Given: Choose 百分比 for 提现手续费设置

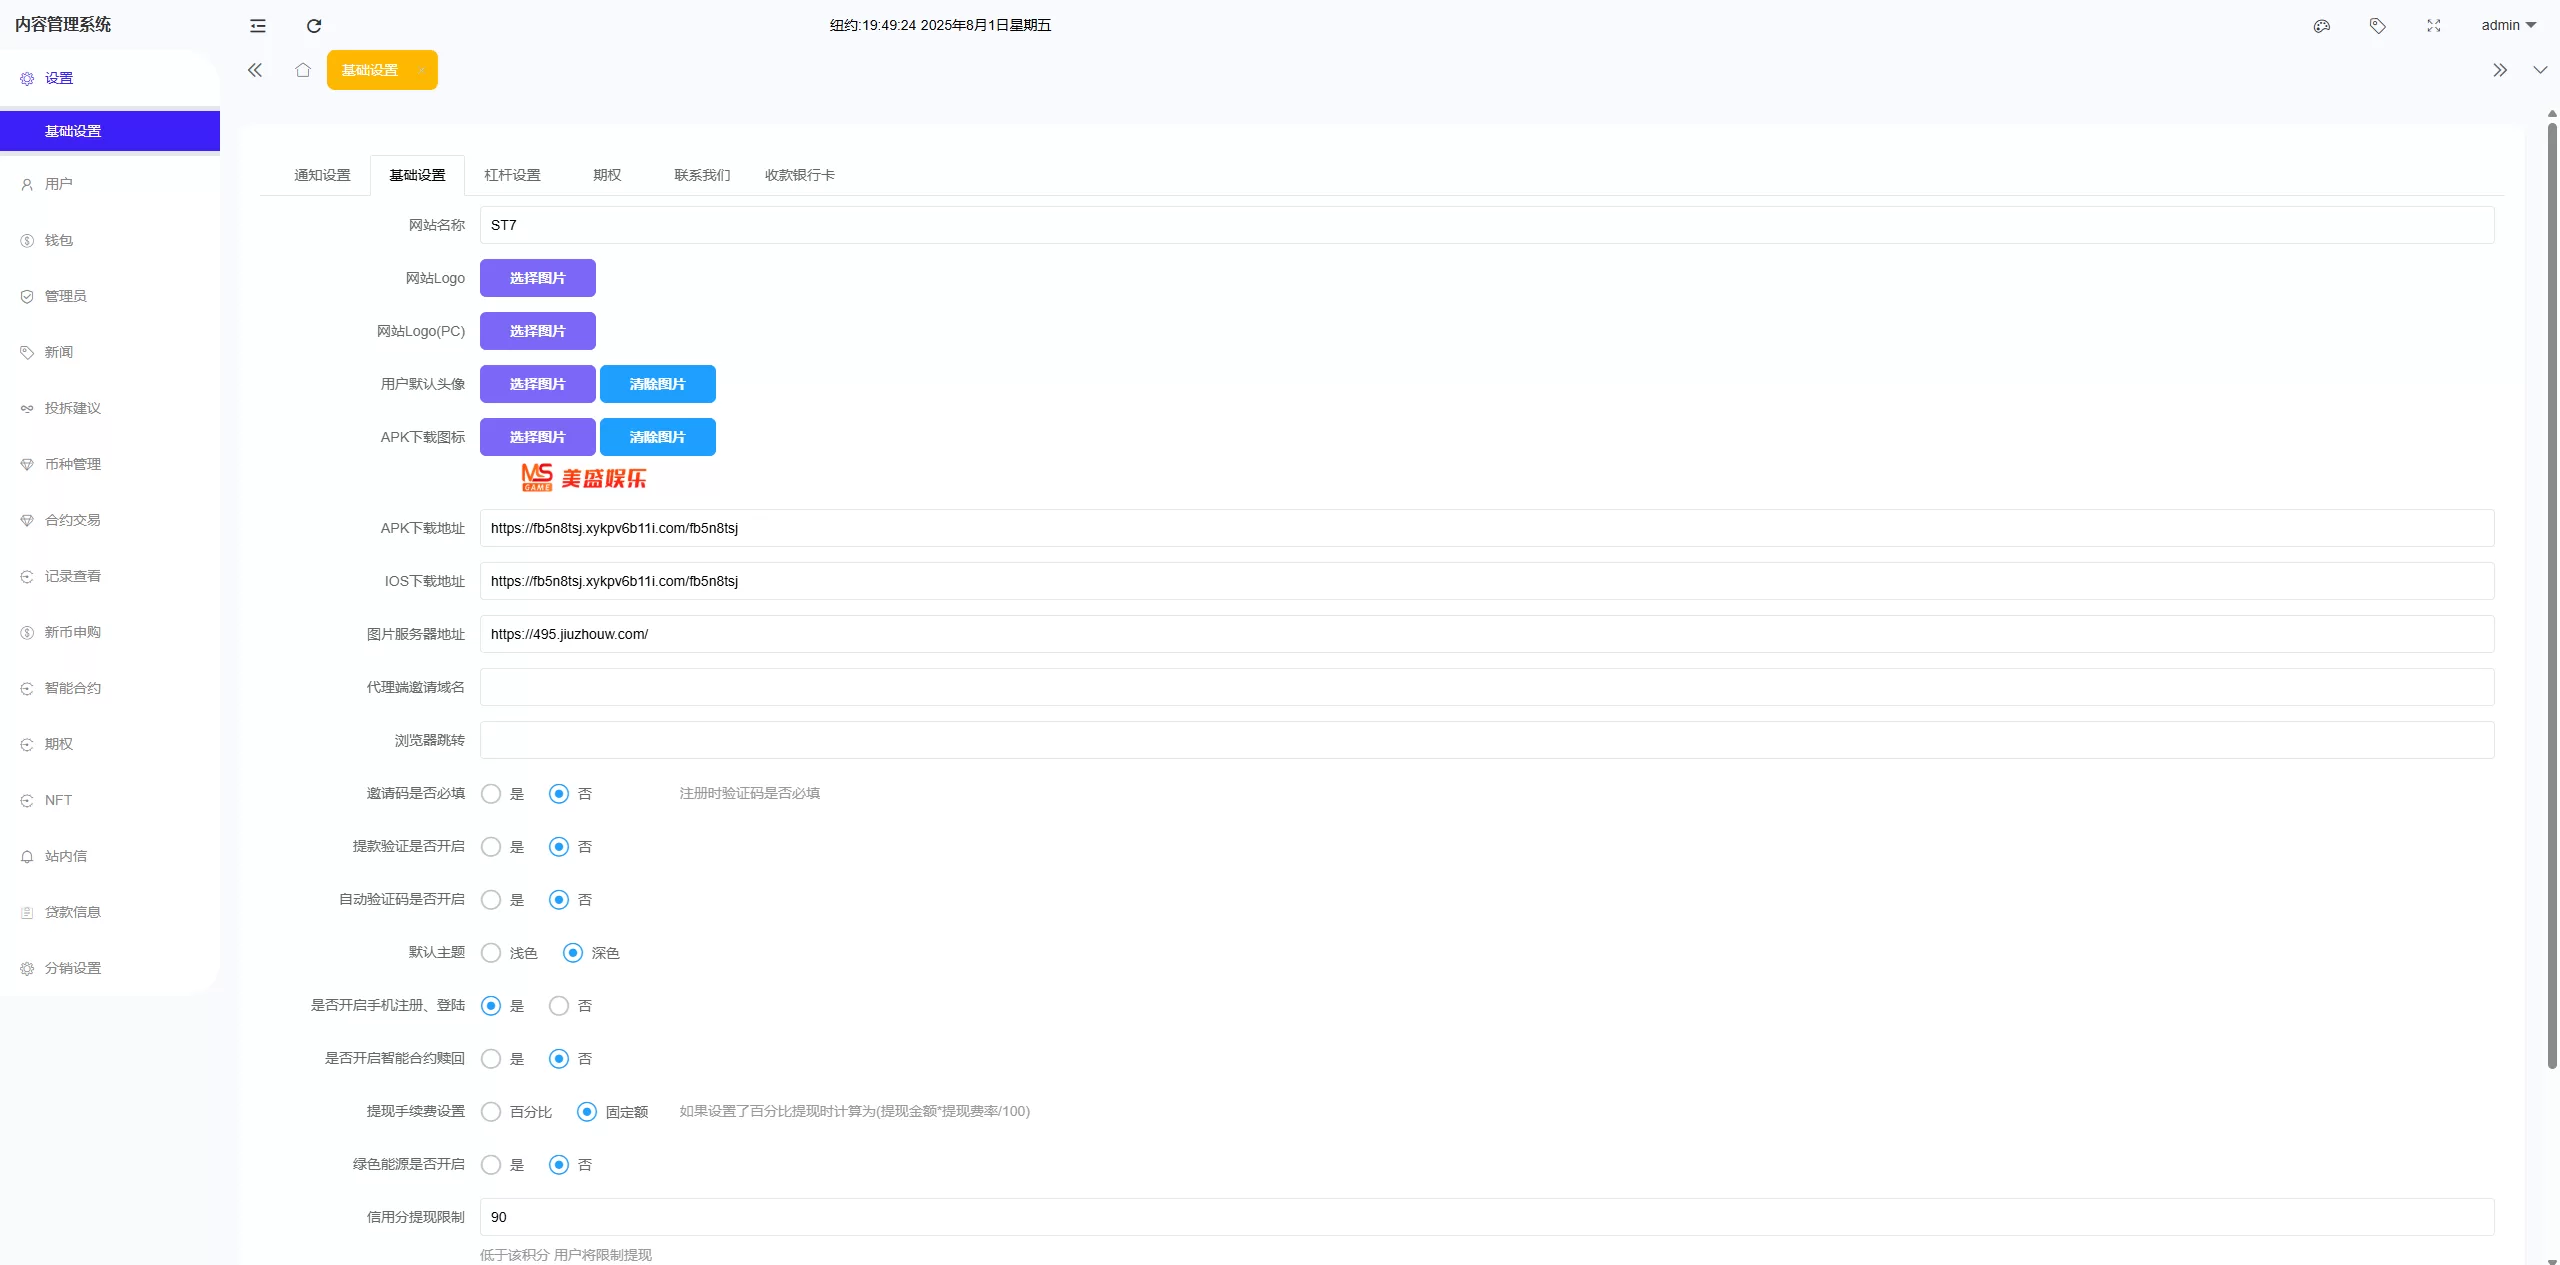Looking at the screenshot, I should [491, 1112].
